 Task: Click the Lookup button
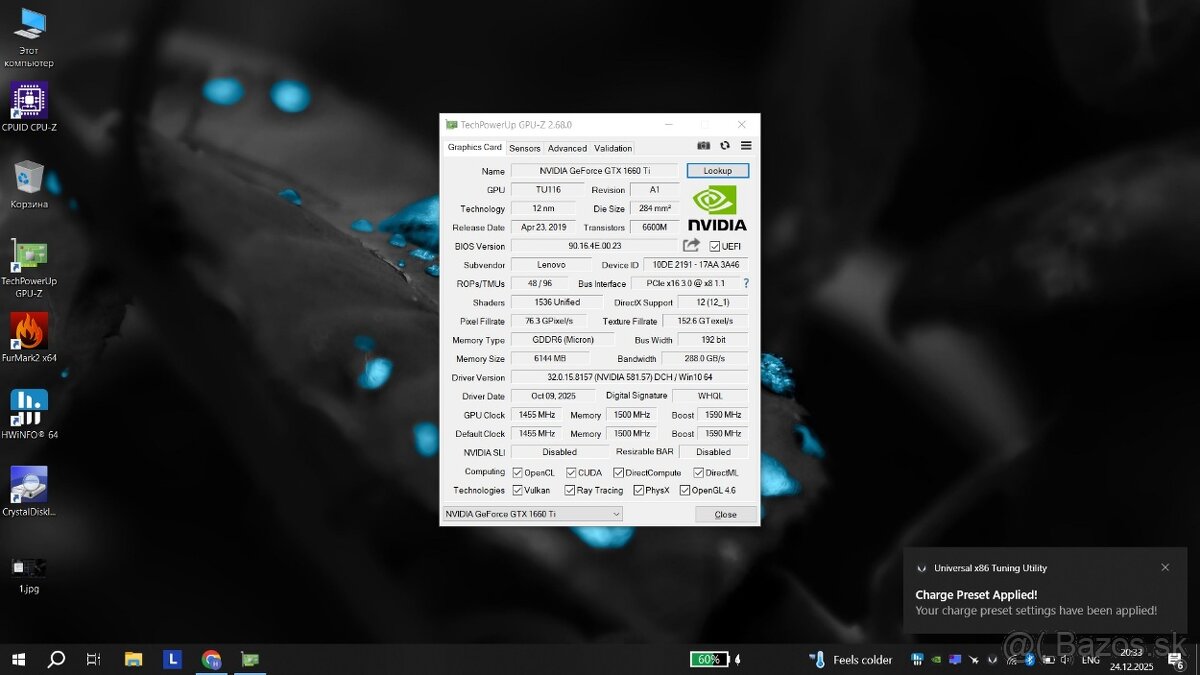click(x=717, y=170)
